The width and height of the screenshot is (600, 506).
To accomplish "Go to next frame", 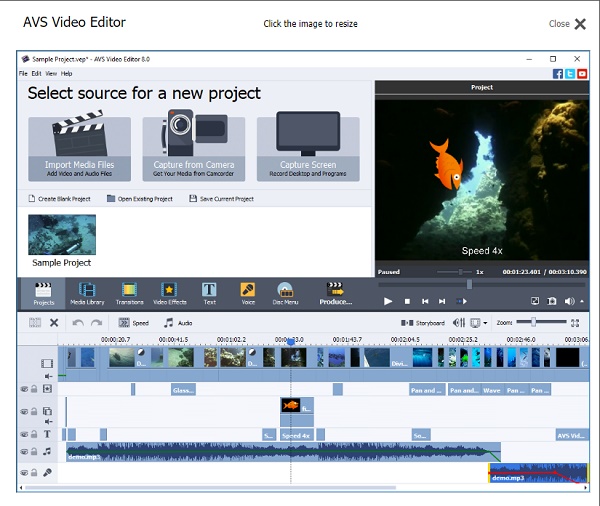I will point(442,301).
